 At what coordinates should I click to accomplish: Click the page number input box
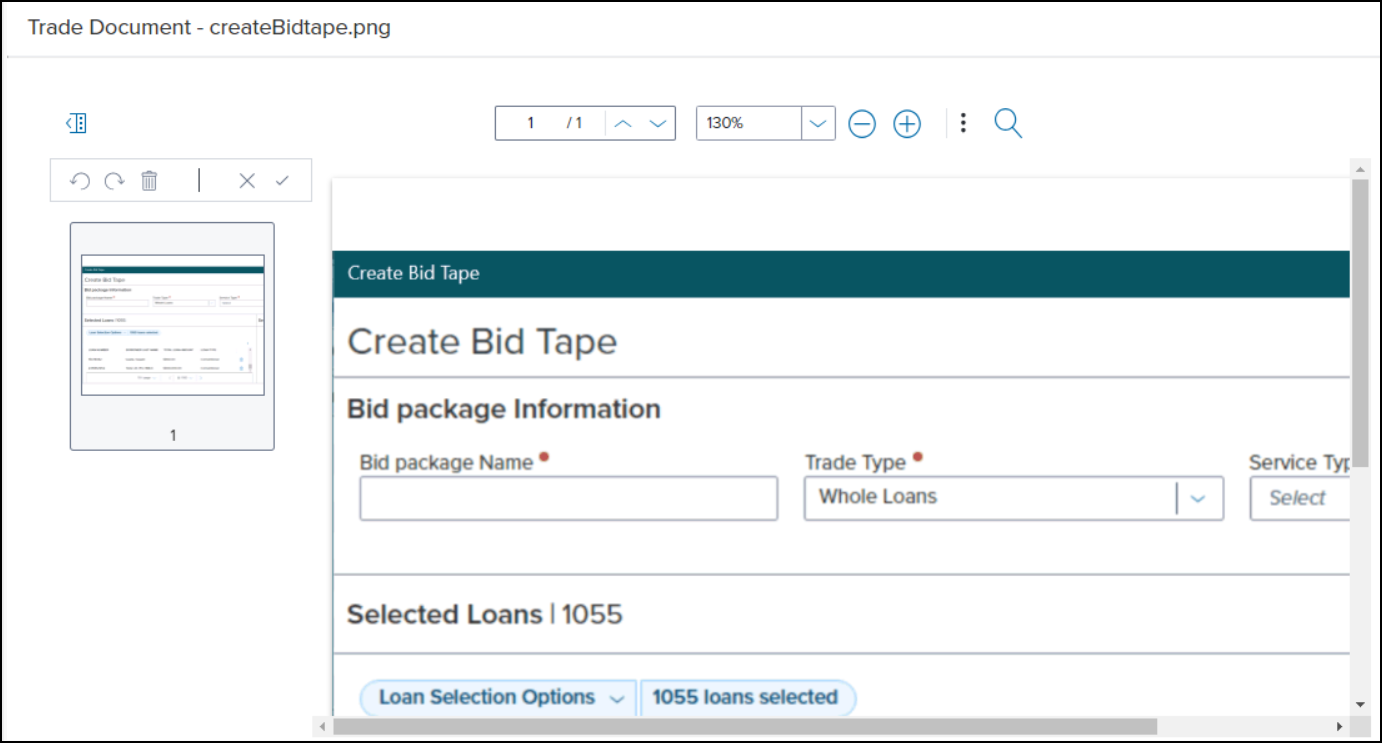(531, 123)
